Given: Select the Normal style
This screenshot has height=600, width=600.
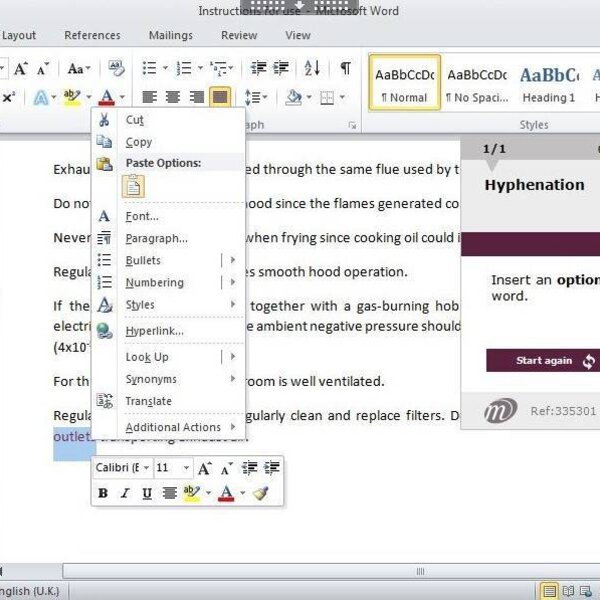Looking at the screenshot, I should [x=404, y=82].
